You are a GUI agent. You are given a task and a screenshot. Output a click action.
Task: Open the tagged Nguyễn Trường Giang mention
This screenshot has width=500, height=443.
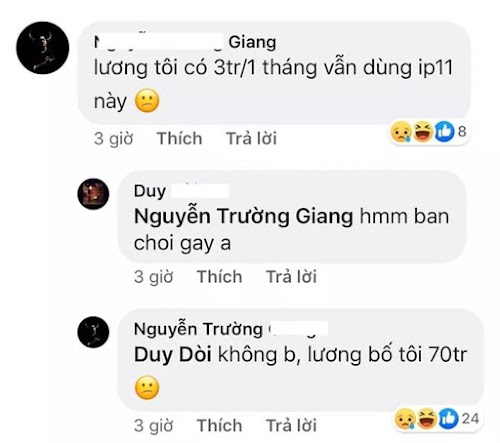click(243, 217)
